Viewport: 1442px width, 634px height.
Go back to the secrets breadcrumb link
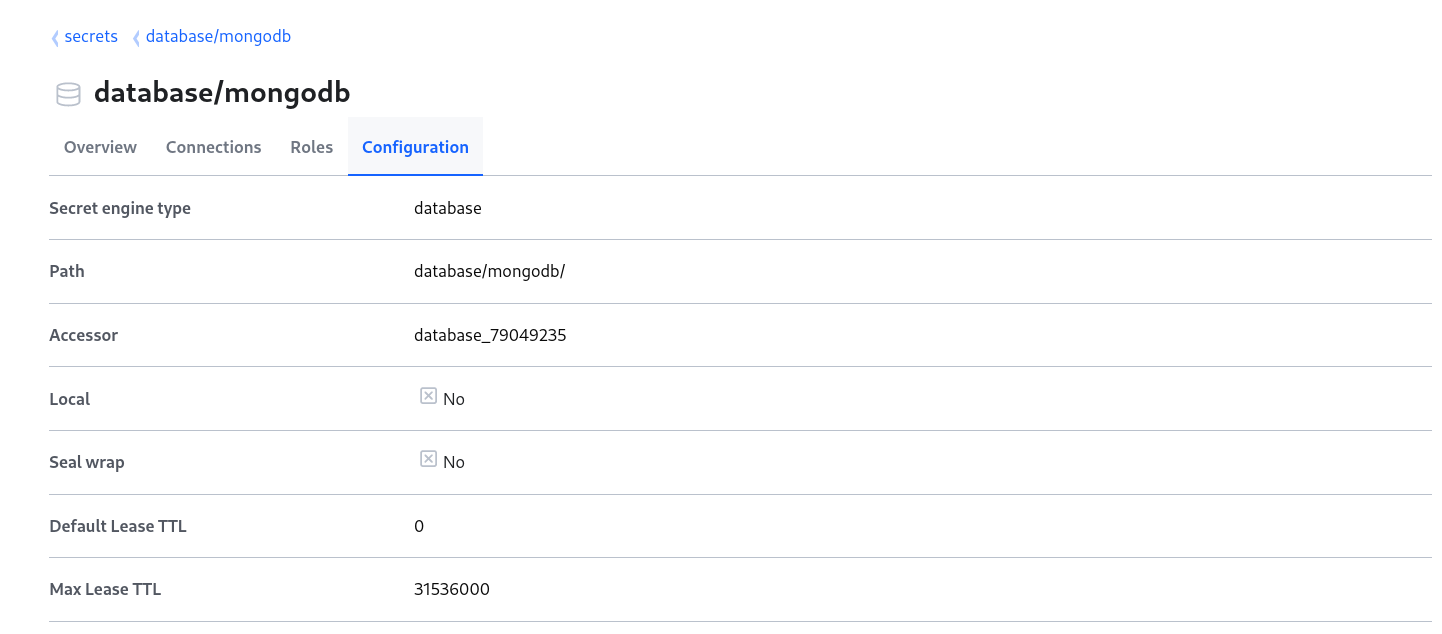coord(91,37)
